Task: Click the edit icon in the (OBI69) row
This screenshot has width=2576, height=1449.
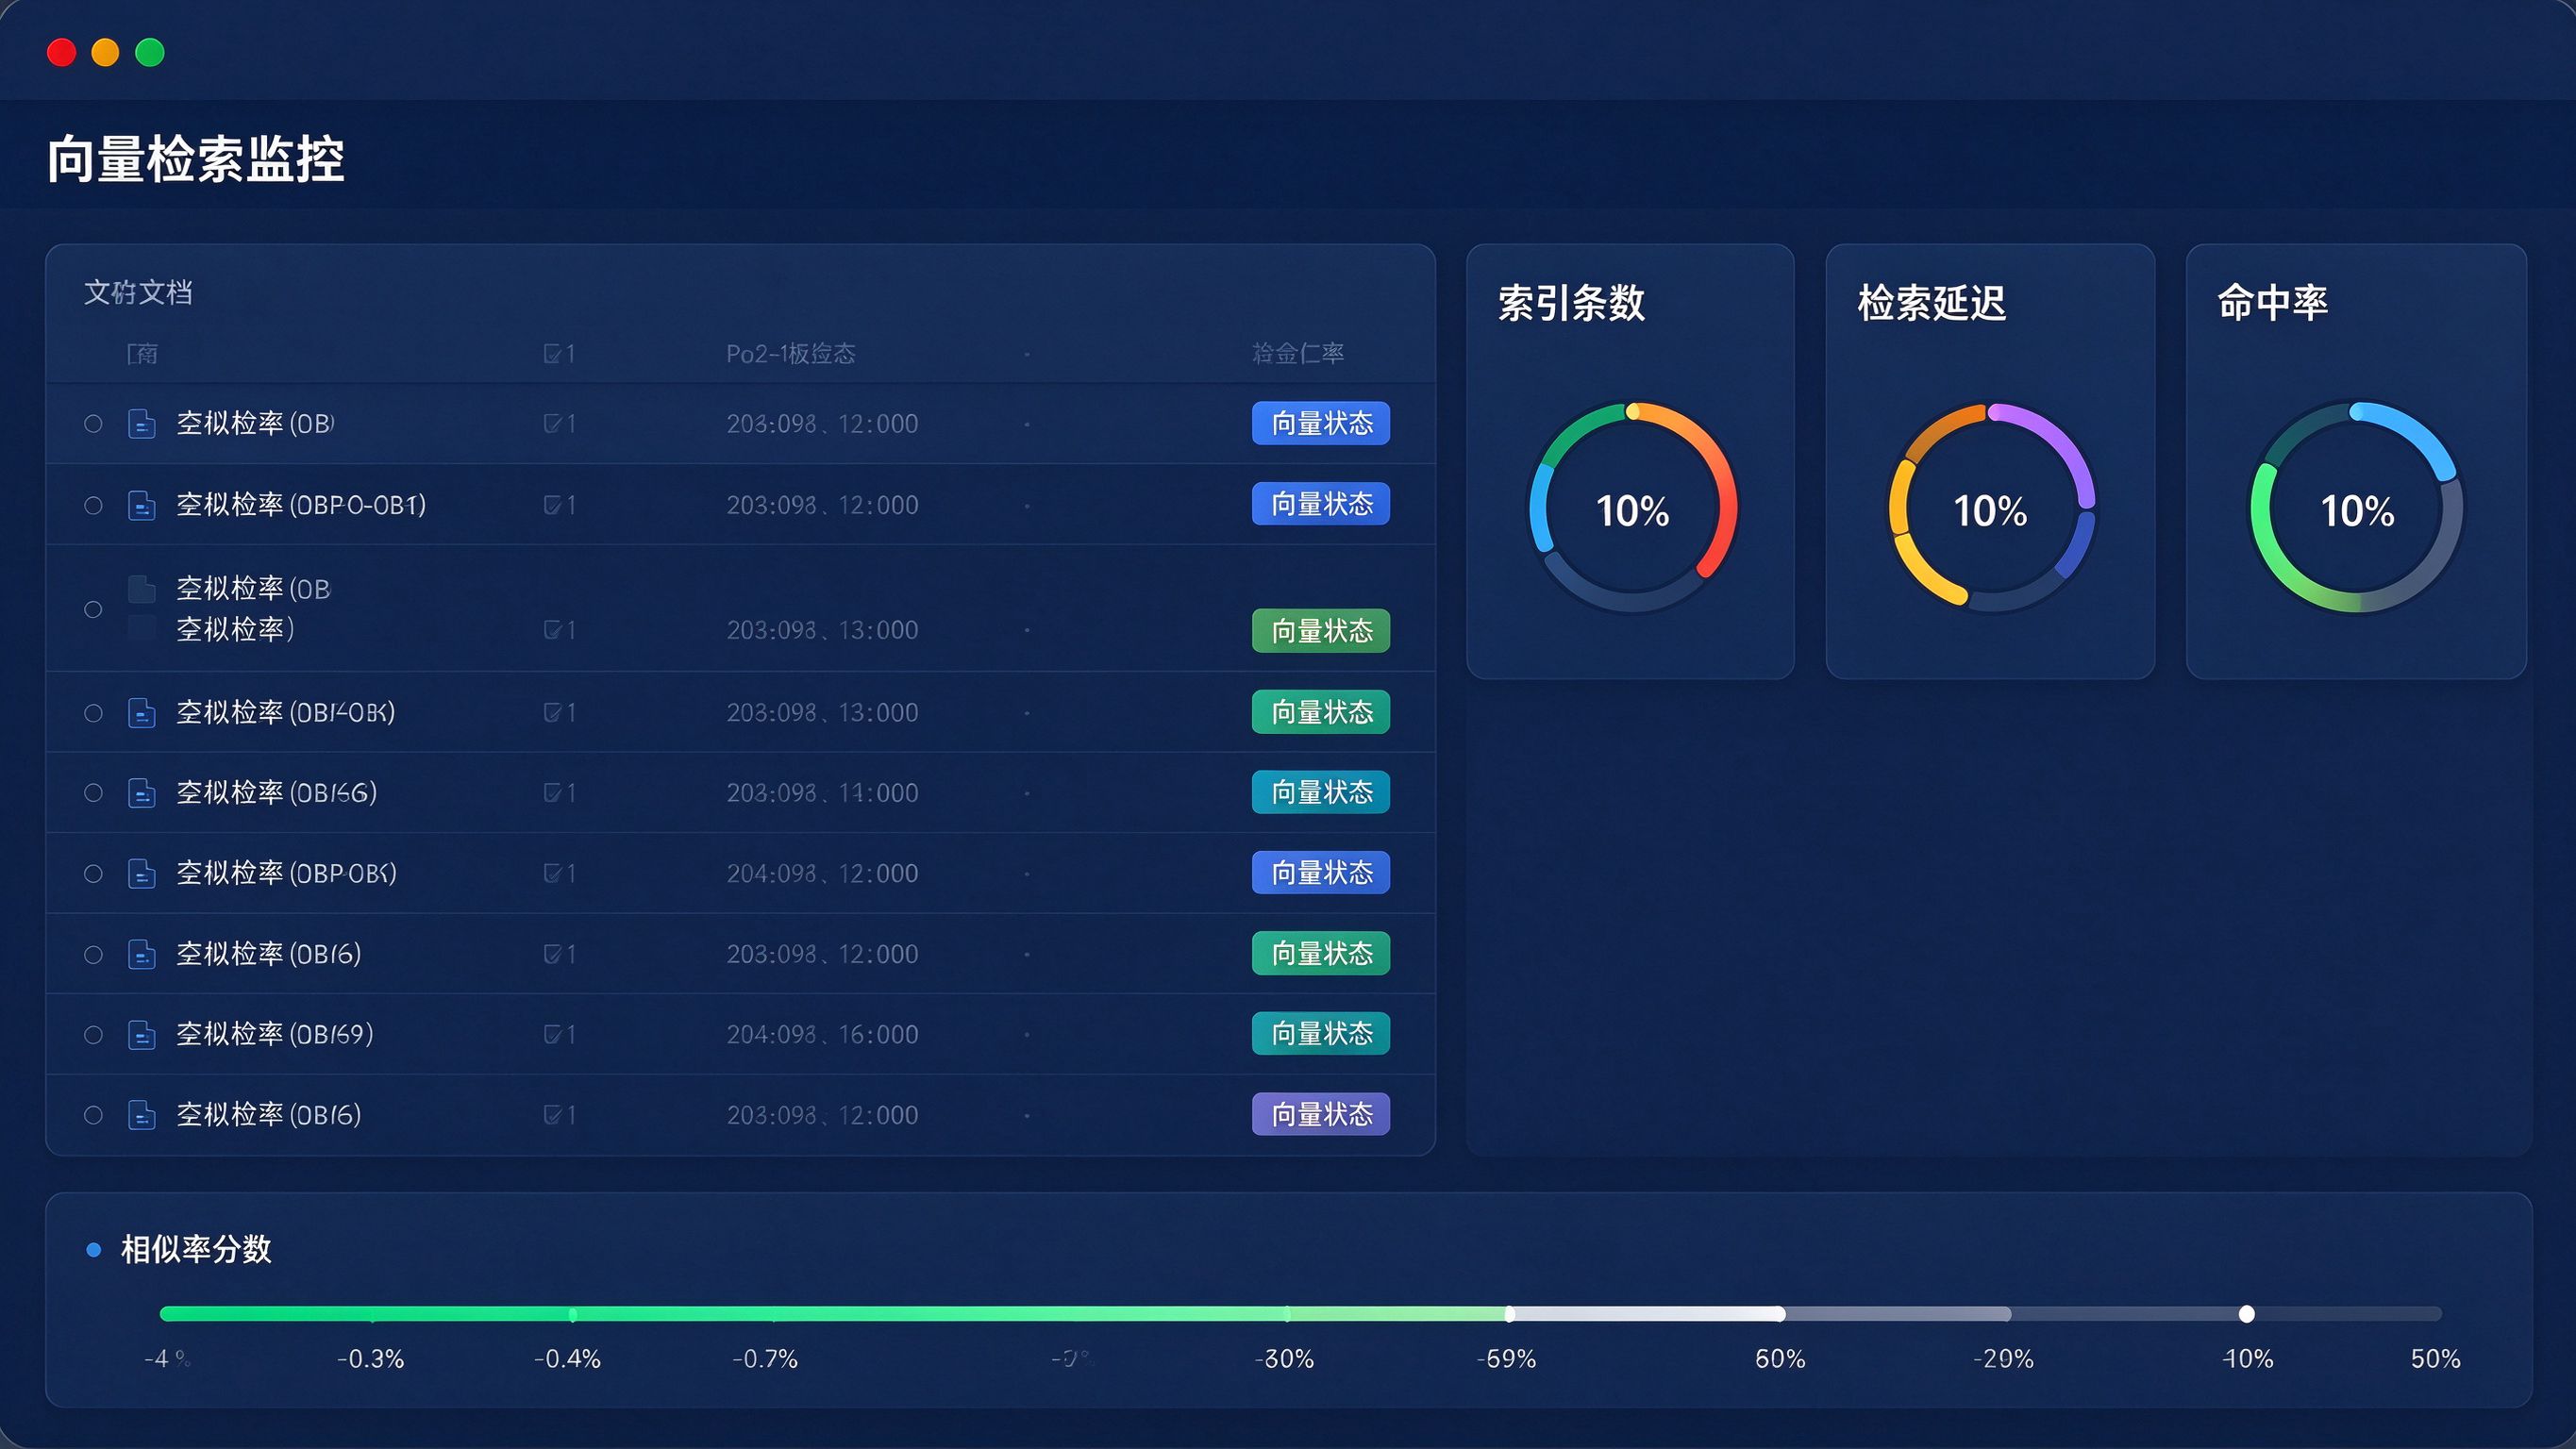Action: pyautogui.click(x=552, y=1035)
